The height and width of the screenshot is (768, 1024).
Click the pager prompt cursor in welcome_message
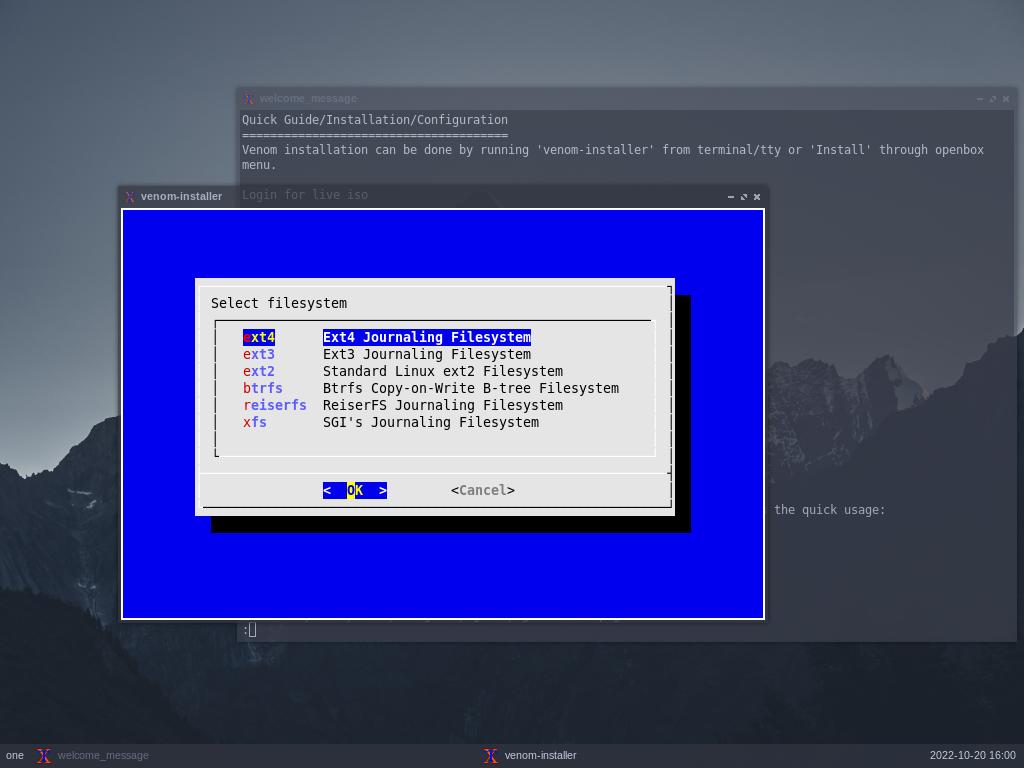252,630
